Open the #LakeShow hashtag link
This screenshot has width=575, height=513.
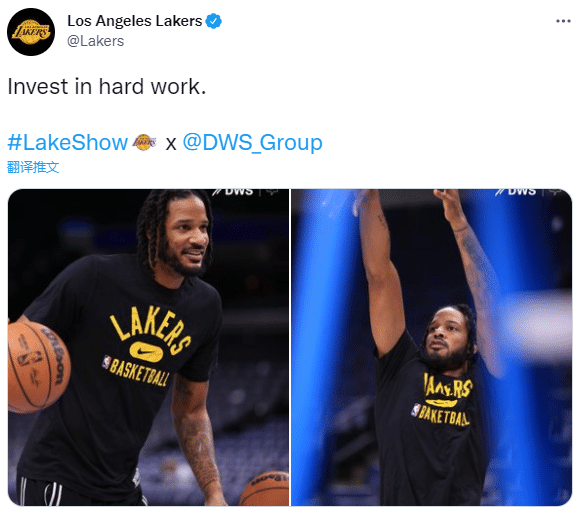67,142
